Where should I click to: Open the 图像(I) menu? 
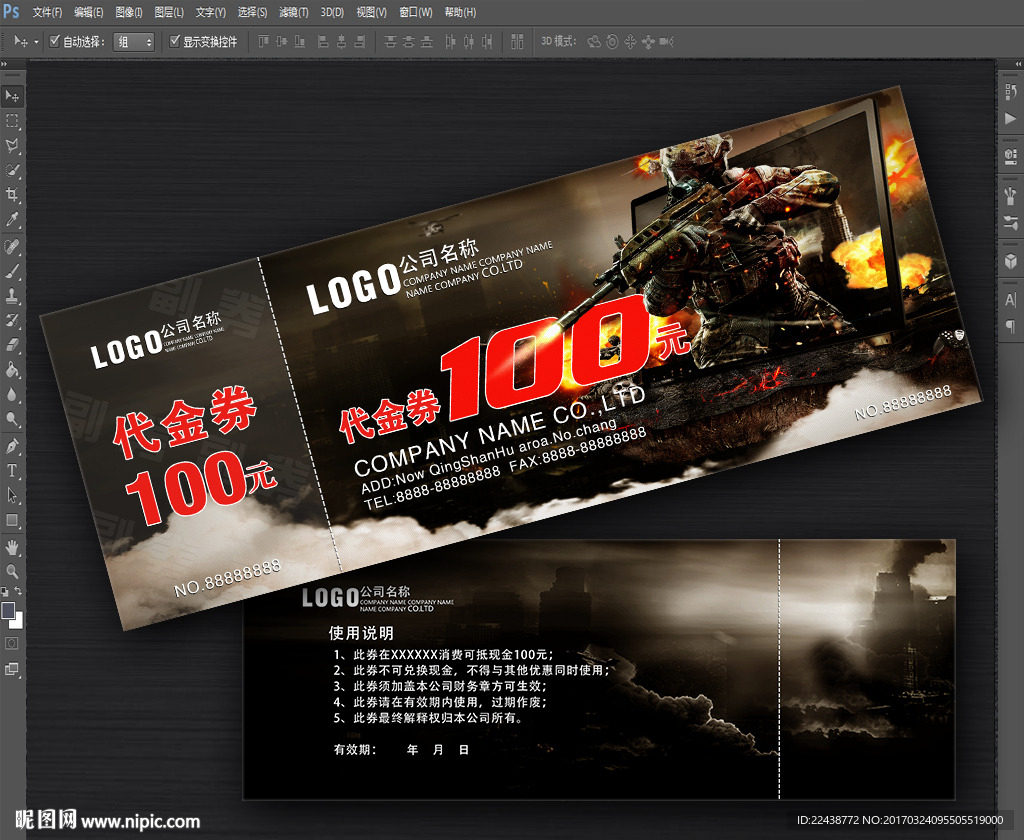pyautogui.click(x=129, y=12)
